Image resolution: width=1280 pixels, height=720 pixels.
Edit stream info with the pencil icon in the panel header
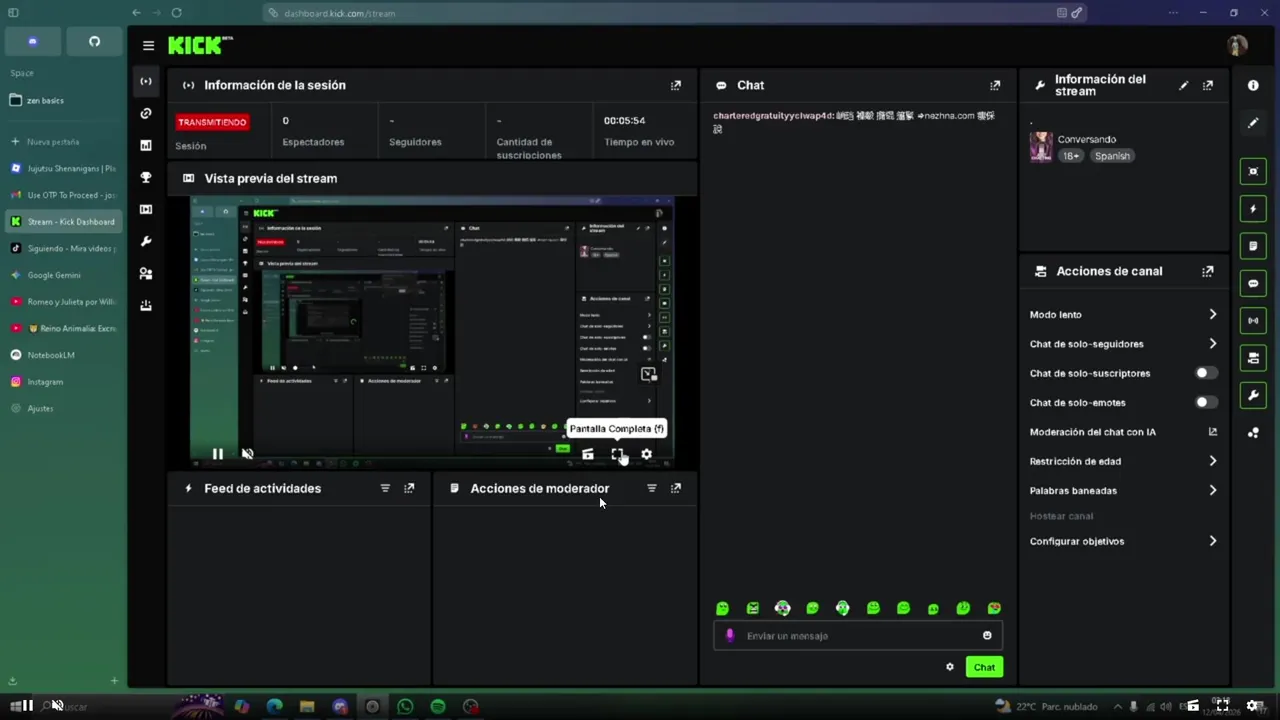(x=1184, y=85)
